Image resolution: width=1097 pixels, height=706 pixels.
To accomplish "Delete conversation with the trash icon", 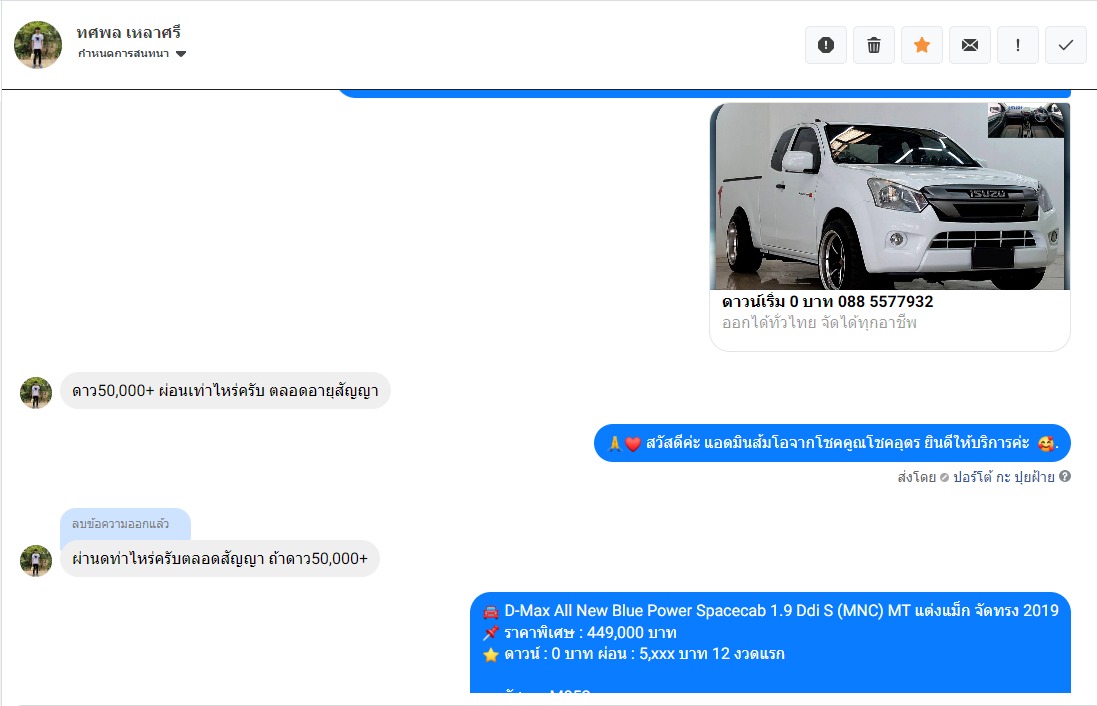I will [874, 45].
